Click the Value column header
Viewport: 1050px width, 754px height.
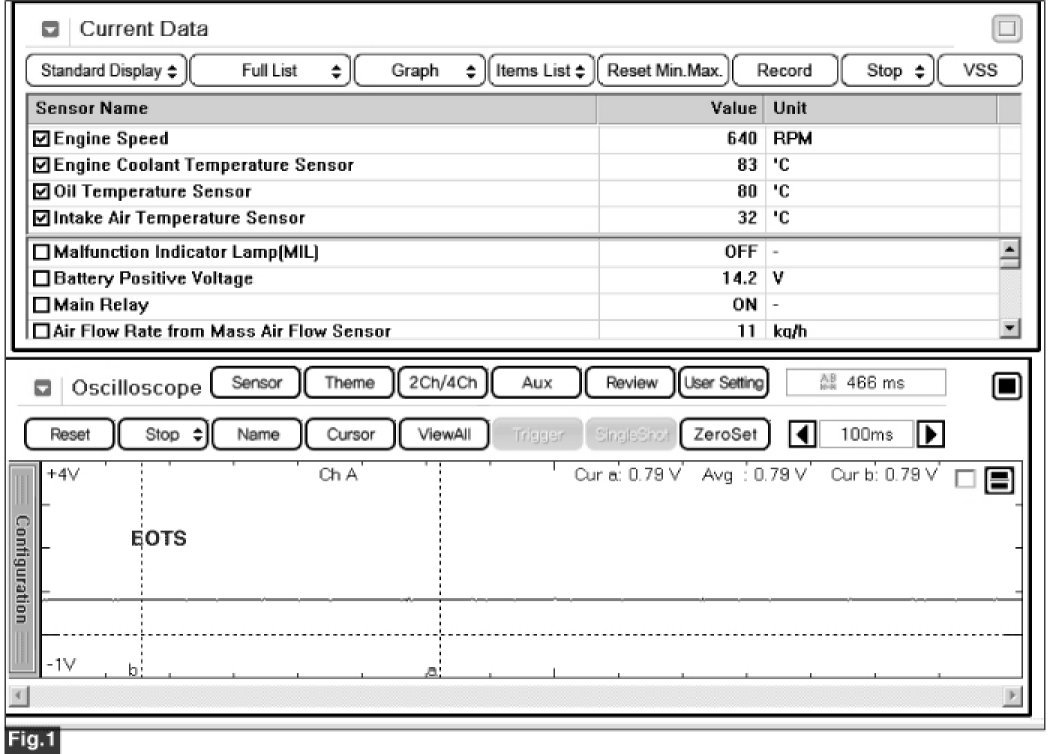pyautogui.click(x=680, y=108)
